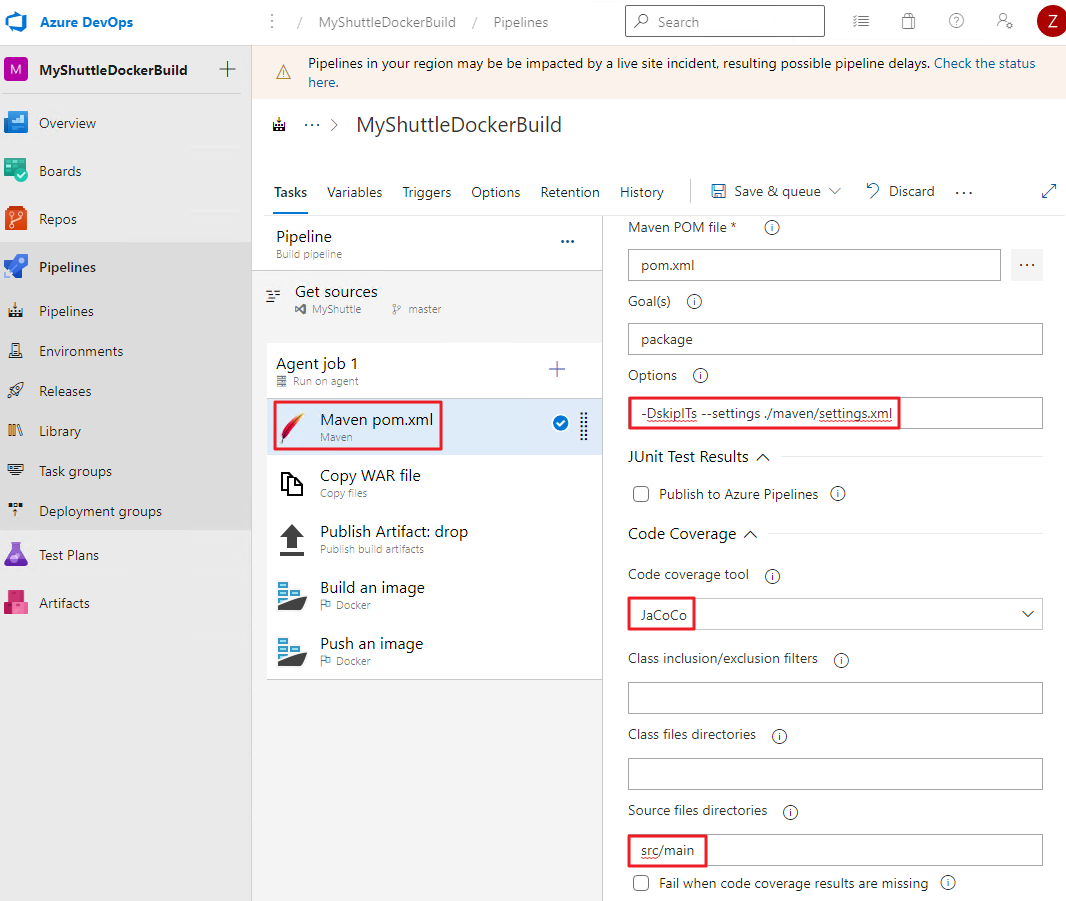Select the Copy WAR file task

coord(434,483)
